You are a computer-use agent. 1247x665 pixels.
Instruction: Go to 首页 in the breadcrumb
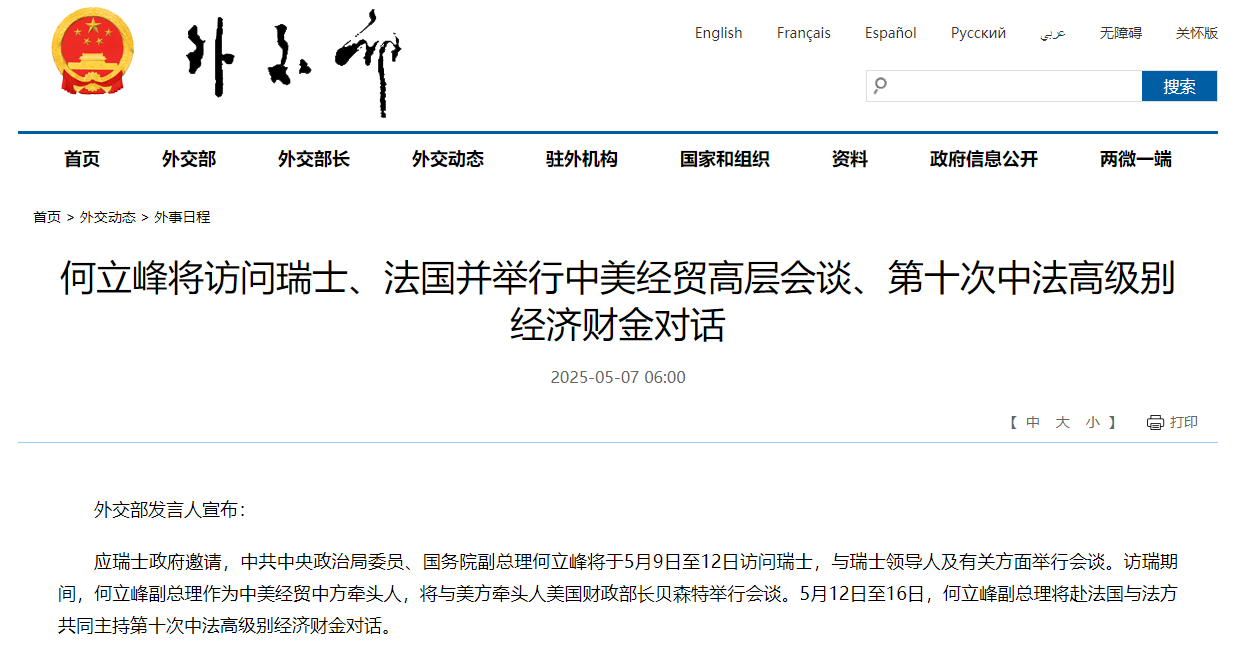click(x=47, y=217)
